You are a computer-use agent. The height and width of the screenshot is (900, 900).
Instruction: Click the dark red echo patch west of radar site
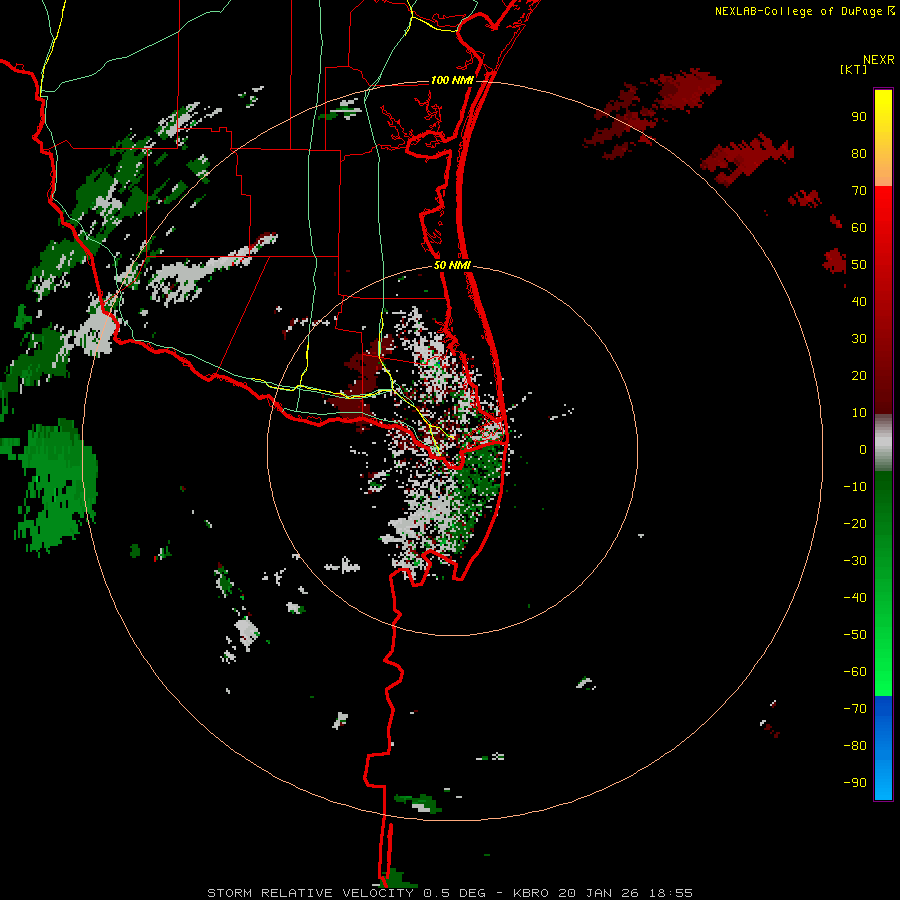tap(362, 382)
